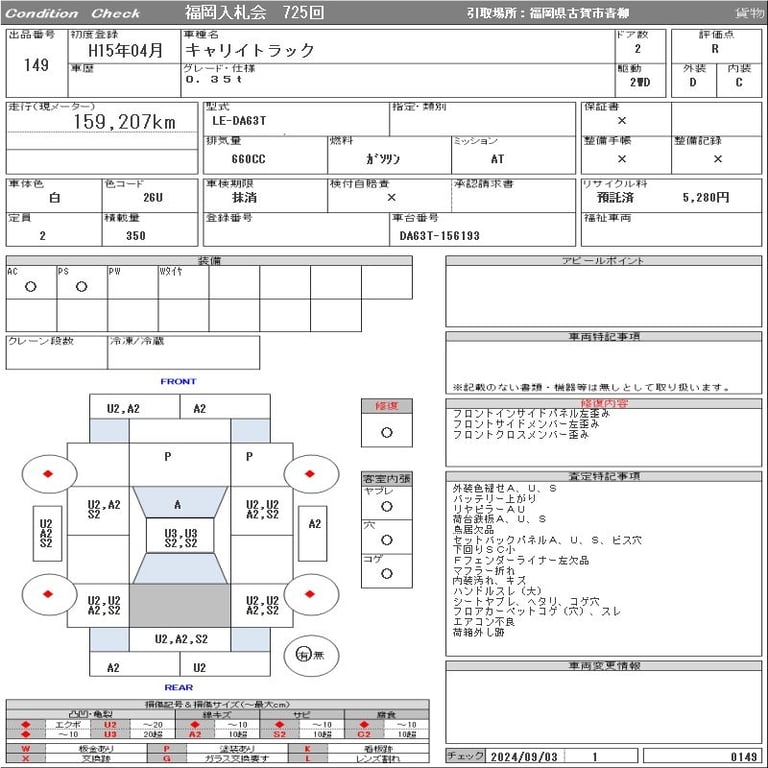
Task: Click the circle under コゲ
Action: [x=386, y=573]
